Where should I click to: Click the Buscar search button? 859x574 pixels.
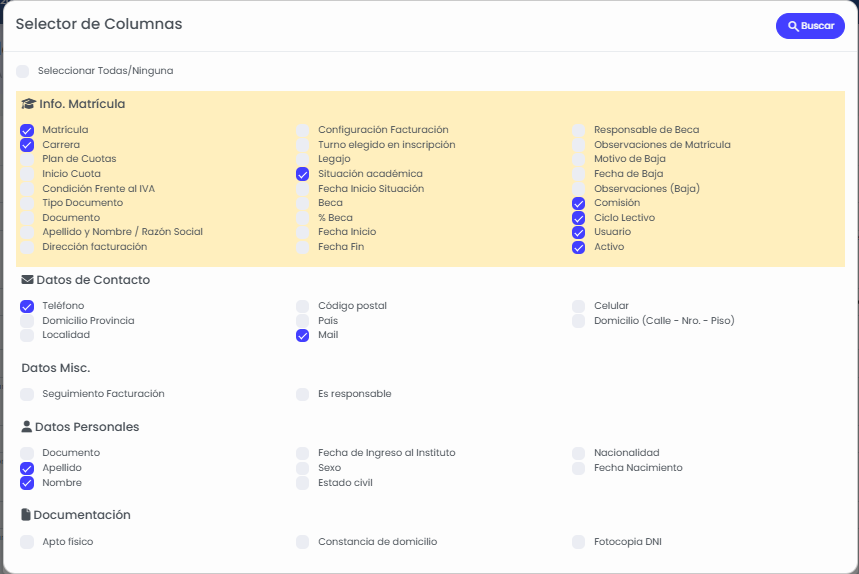point(810,26)
